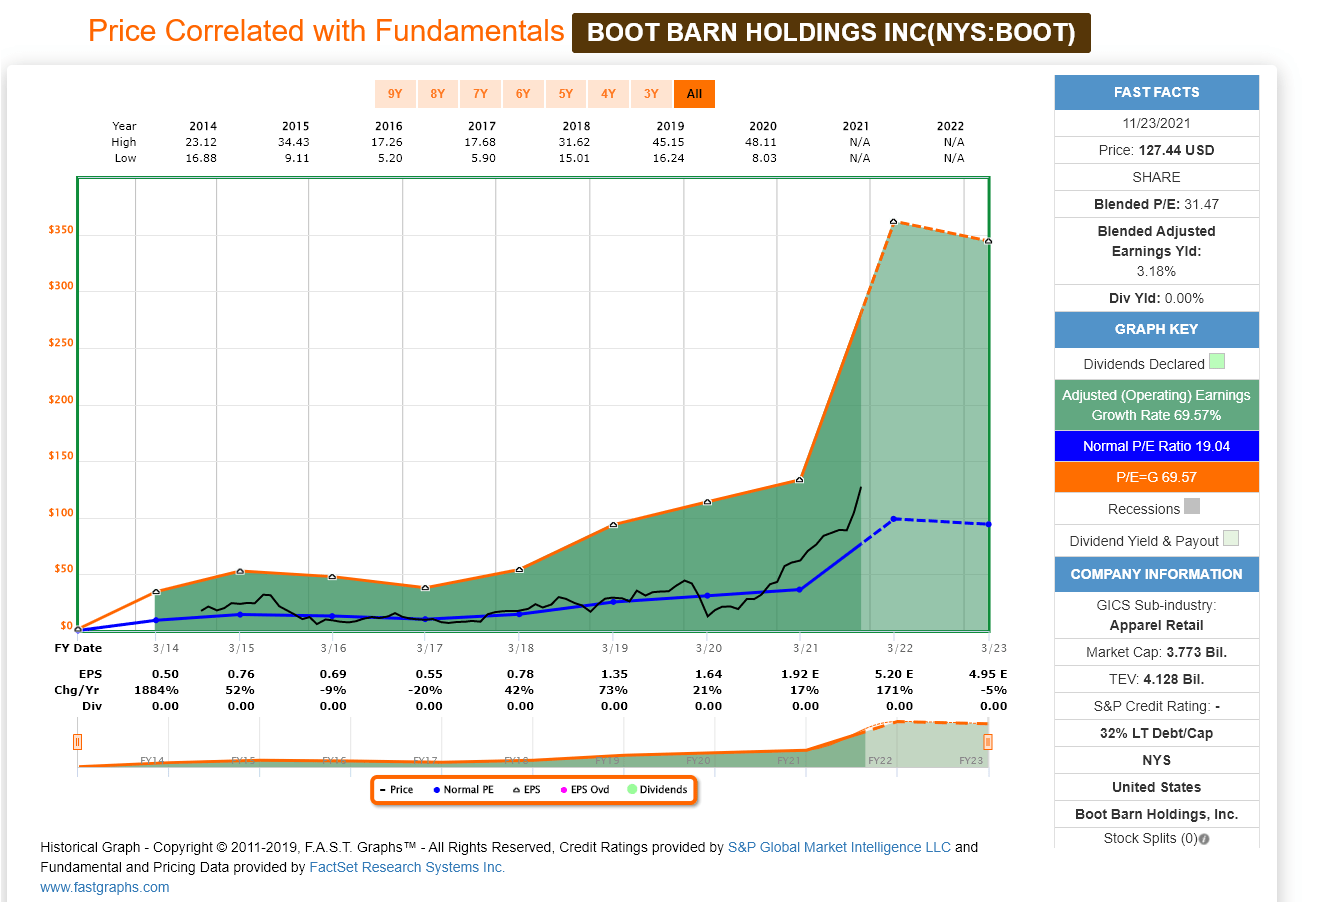Screen dimensions: 1333x902
Task: Click the EPS marker at 3/20 on the chart
Action: tap(707, 501)
